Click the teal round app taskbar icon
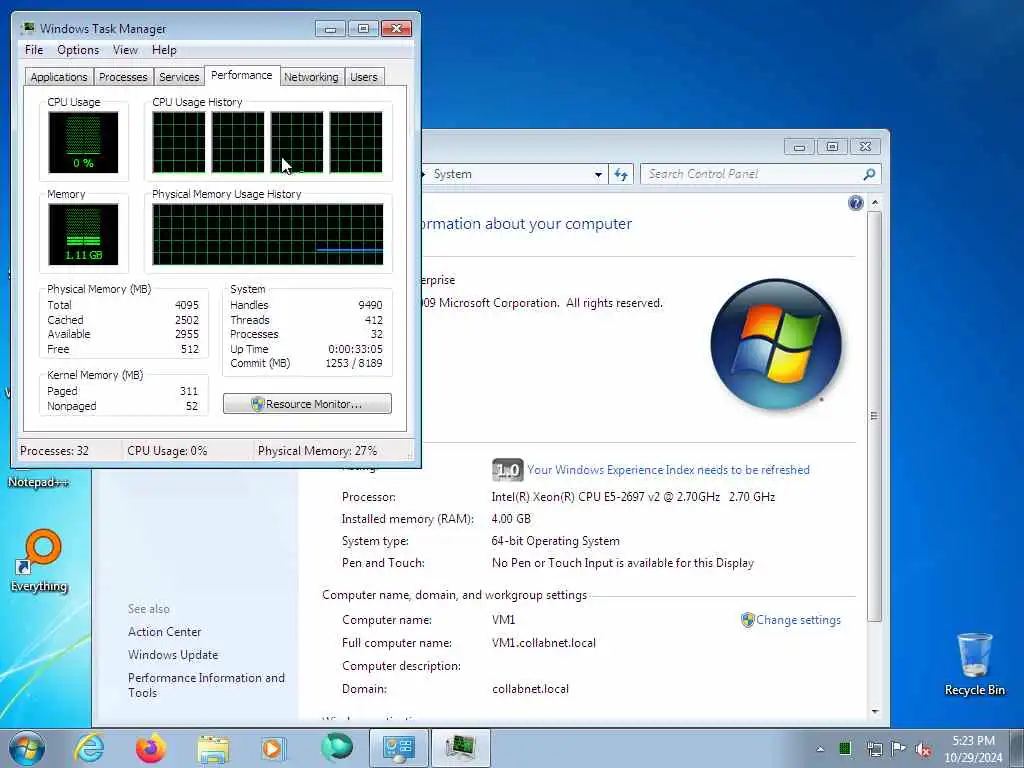 pyautogui.click(x=336, y=747)
